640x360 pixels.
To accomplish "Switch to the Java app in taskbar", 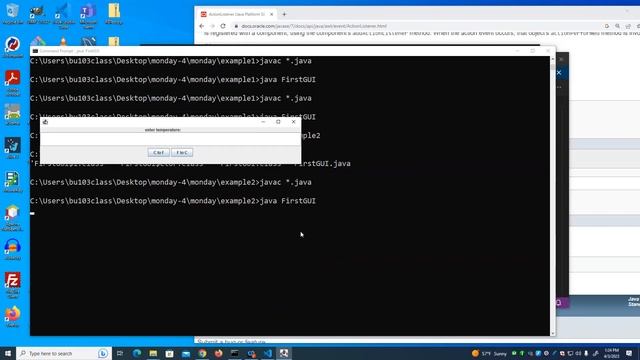I will [284, 353].
